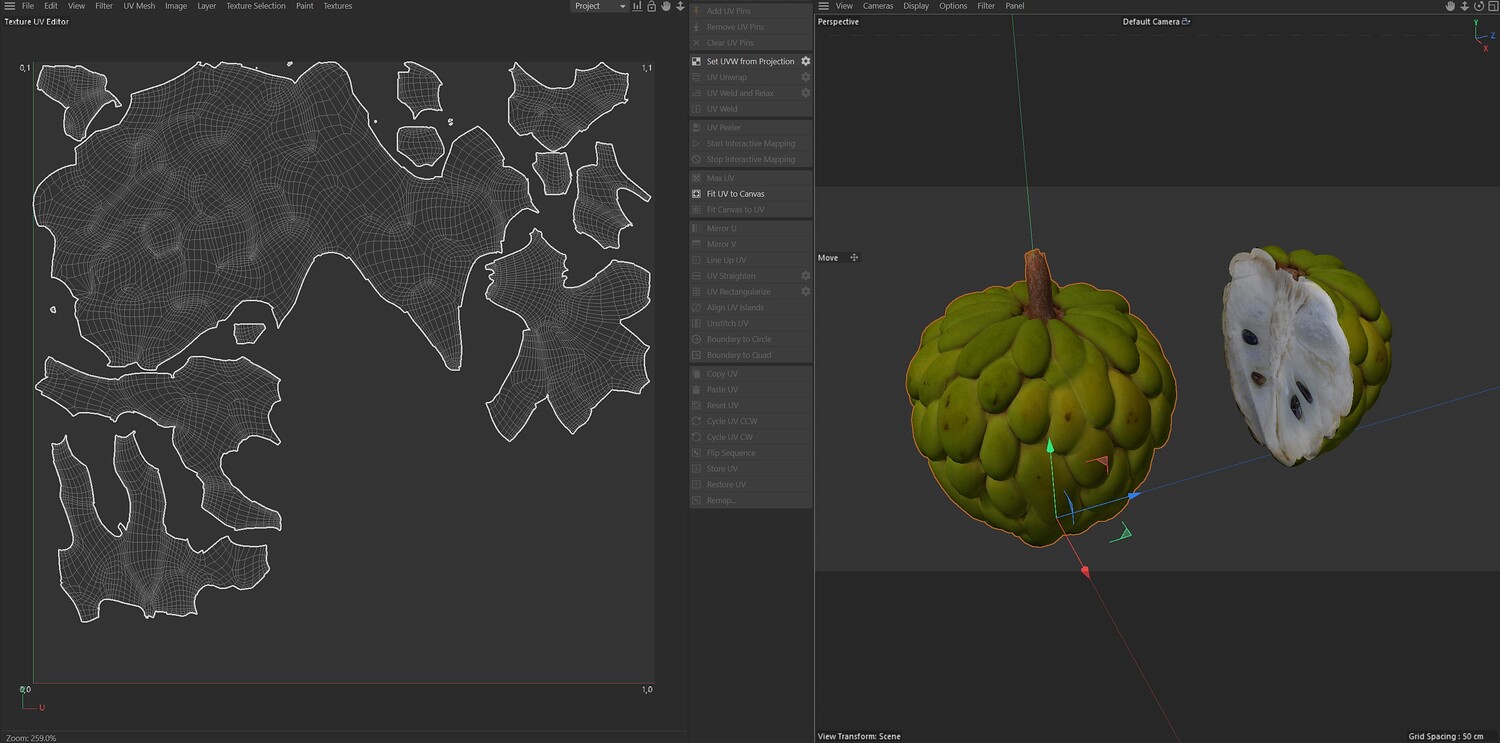Open the Filter menu in Texture UV Editor

click(104, 6)
